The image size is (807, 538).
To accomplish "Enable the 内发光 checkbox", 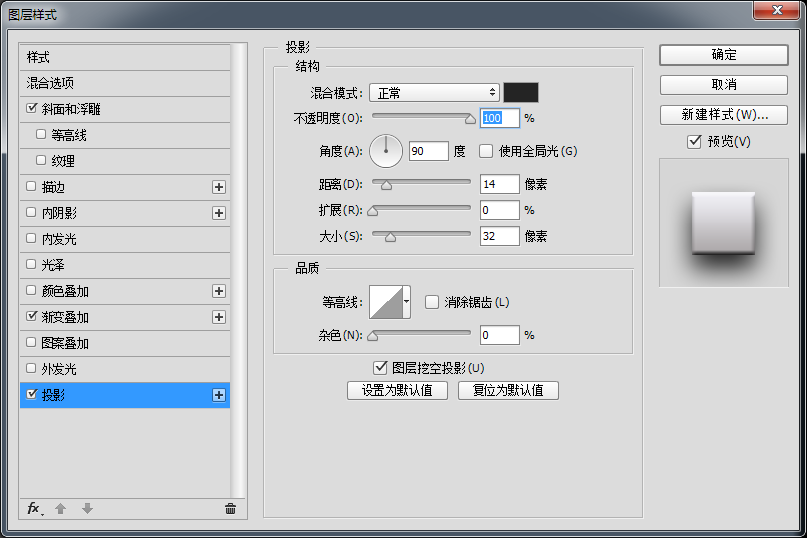I will 31,238.
